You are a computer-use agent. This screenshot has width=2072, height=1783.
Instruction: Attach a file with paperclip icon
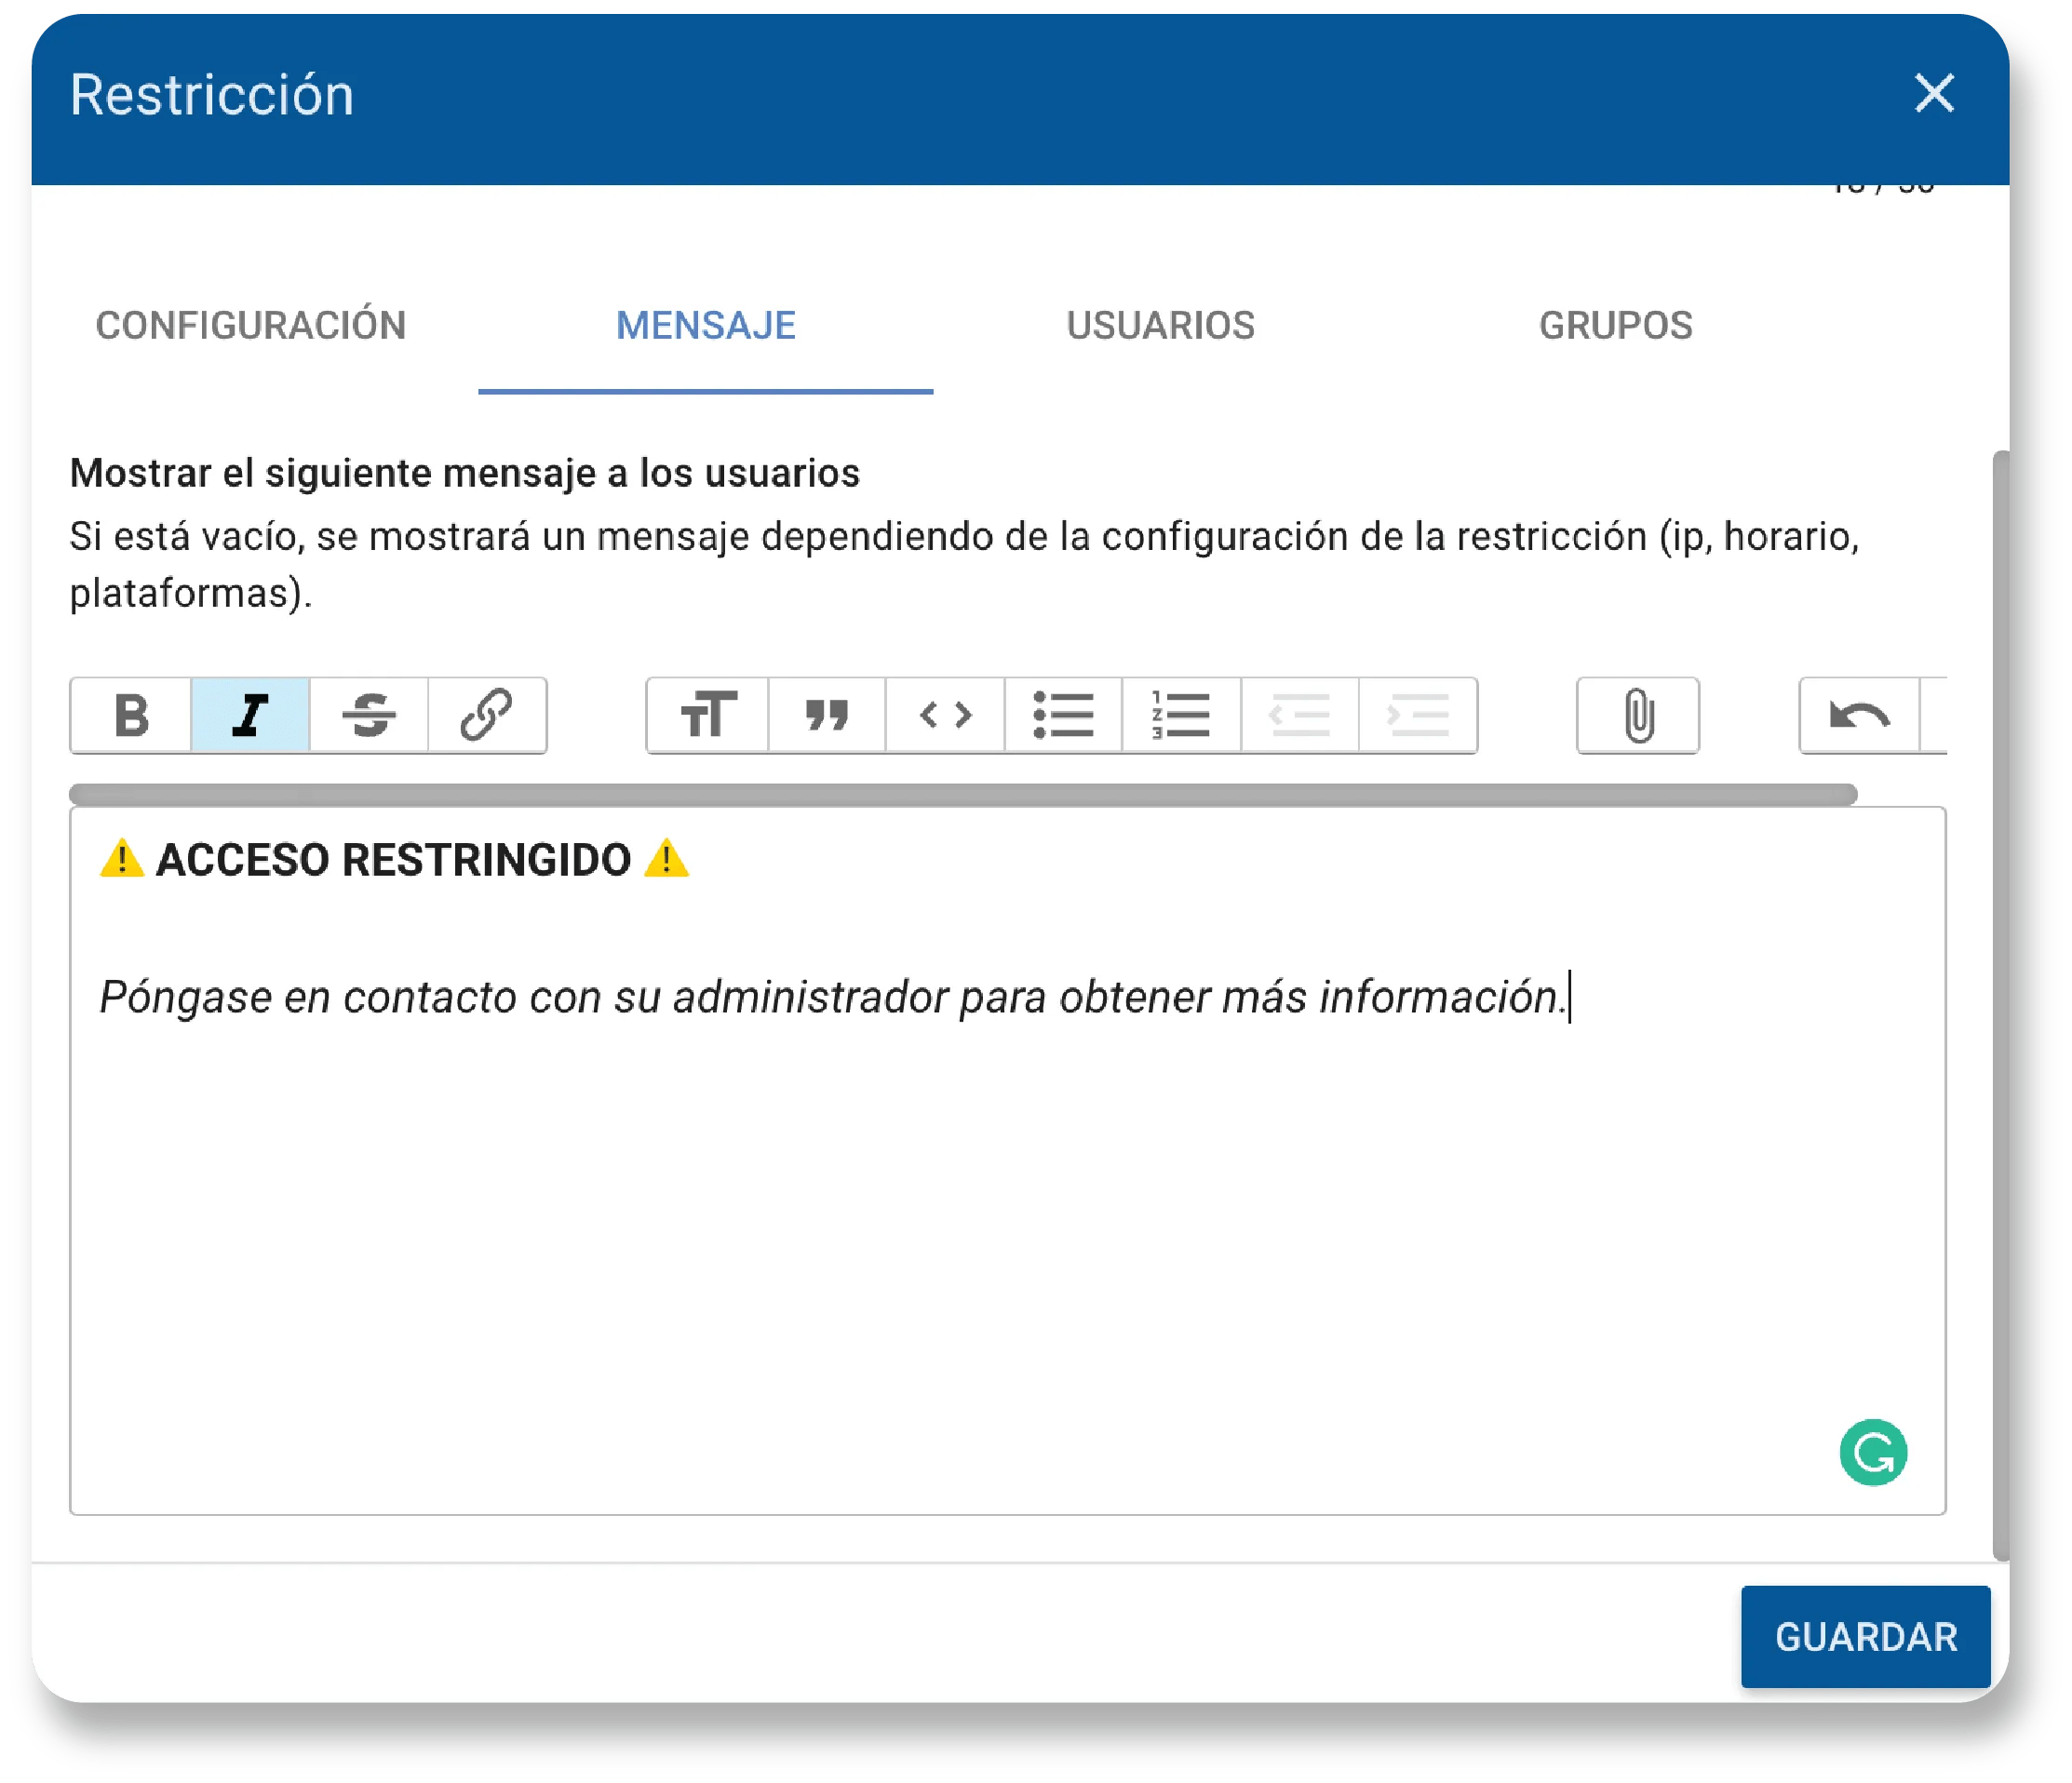tap(1638, 715)
